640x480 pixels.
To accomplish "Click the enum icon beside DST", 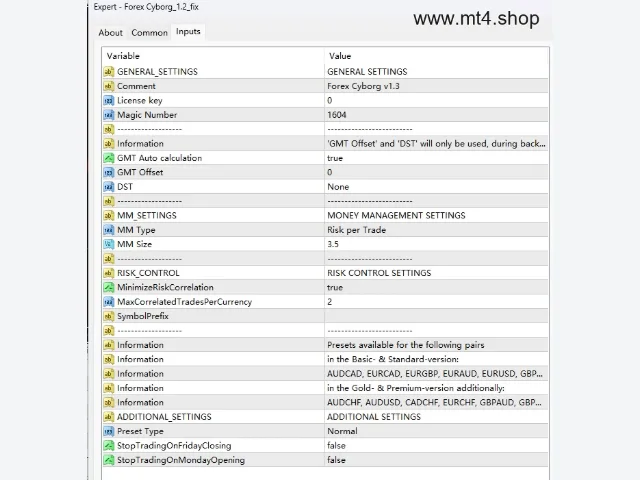I will coord(109,187).
